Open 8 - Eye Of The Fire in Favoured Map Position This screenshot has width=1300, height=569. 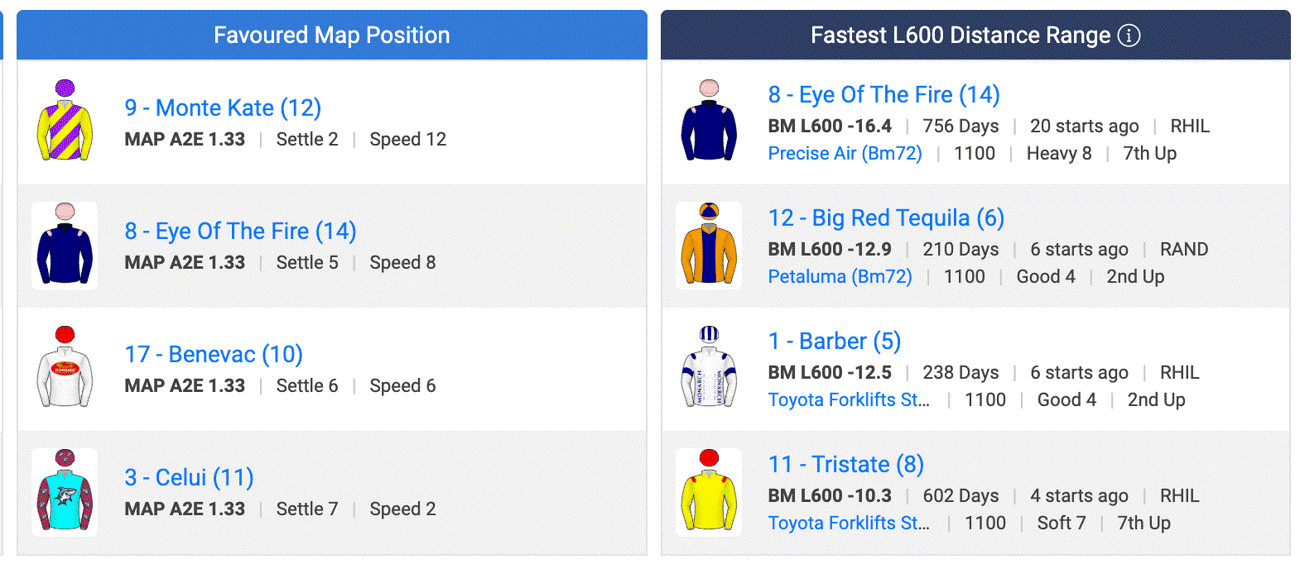(241, 231)
